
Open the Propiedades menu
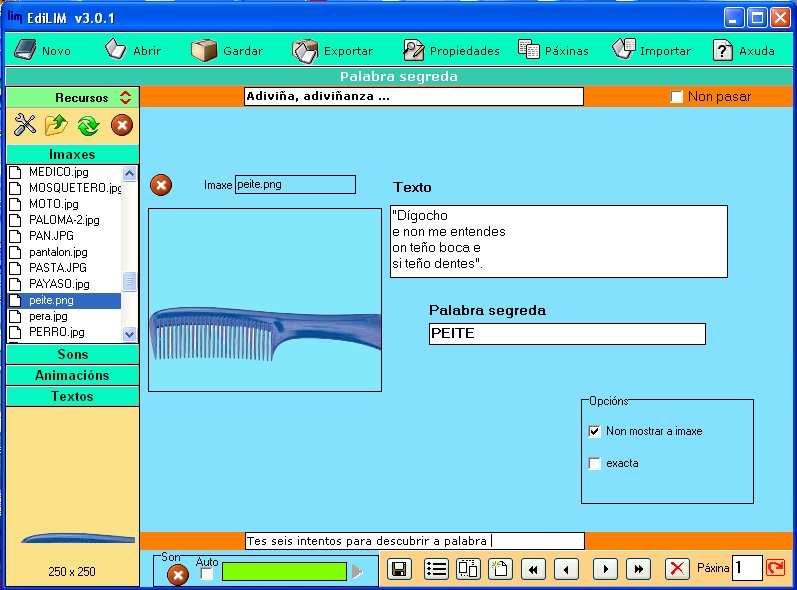[450, 50]
